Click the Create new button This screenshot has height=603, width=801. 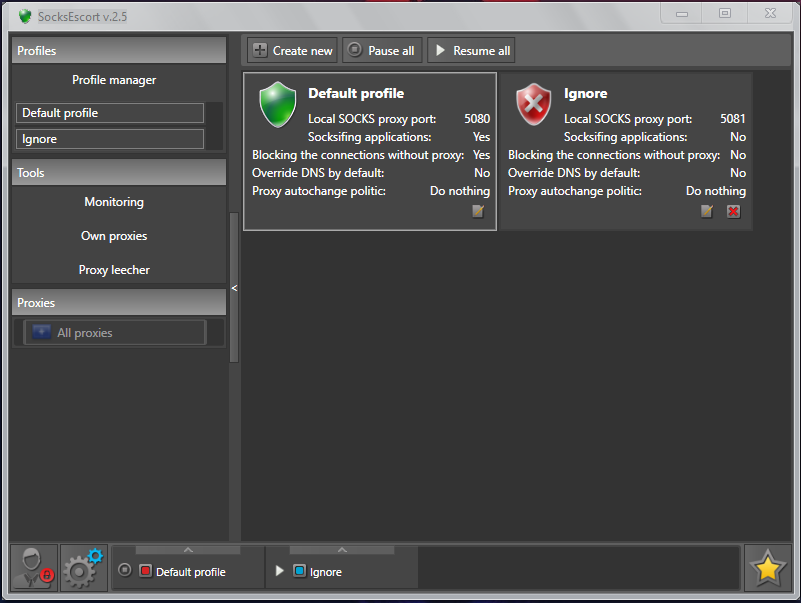point(292,50)
